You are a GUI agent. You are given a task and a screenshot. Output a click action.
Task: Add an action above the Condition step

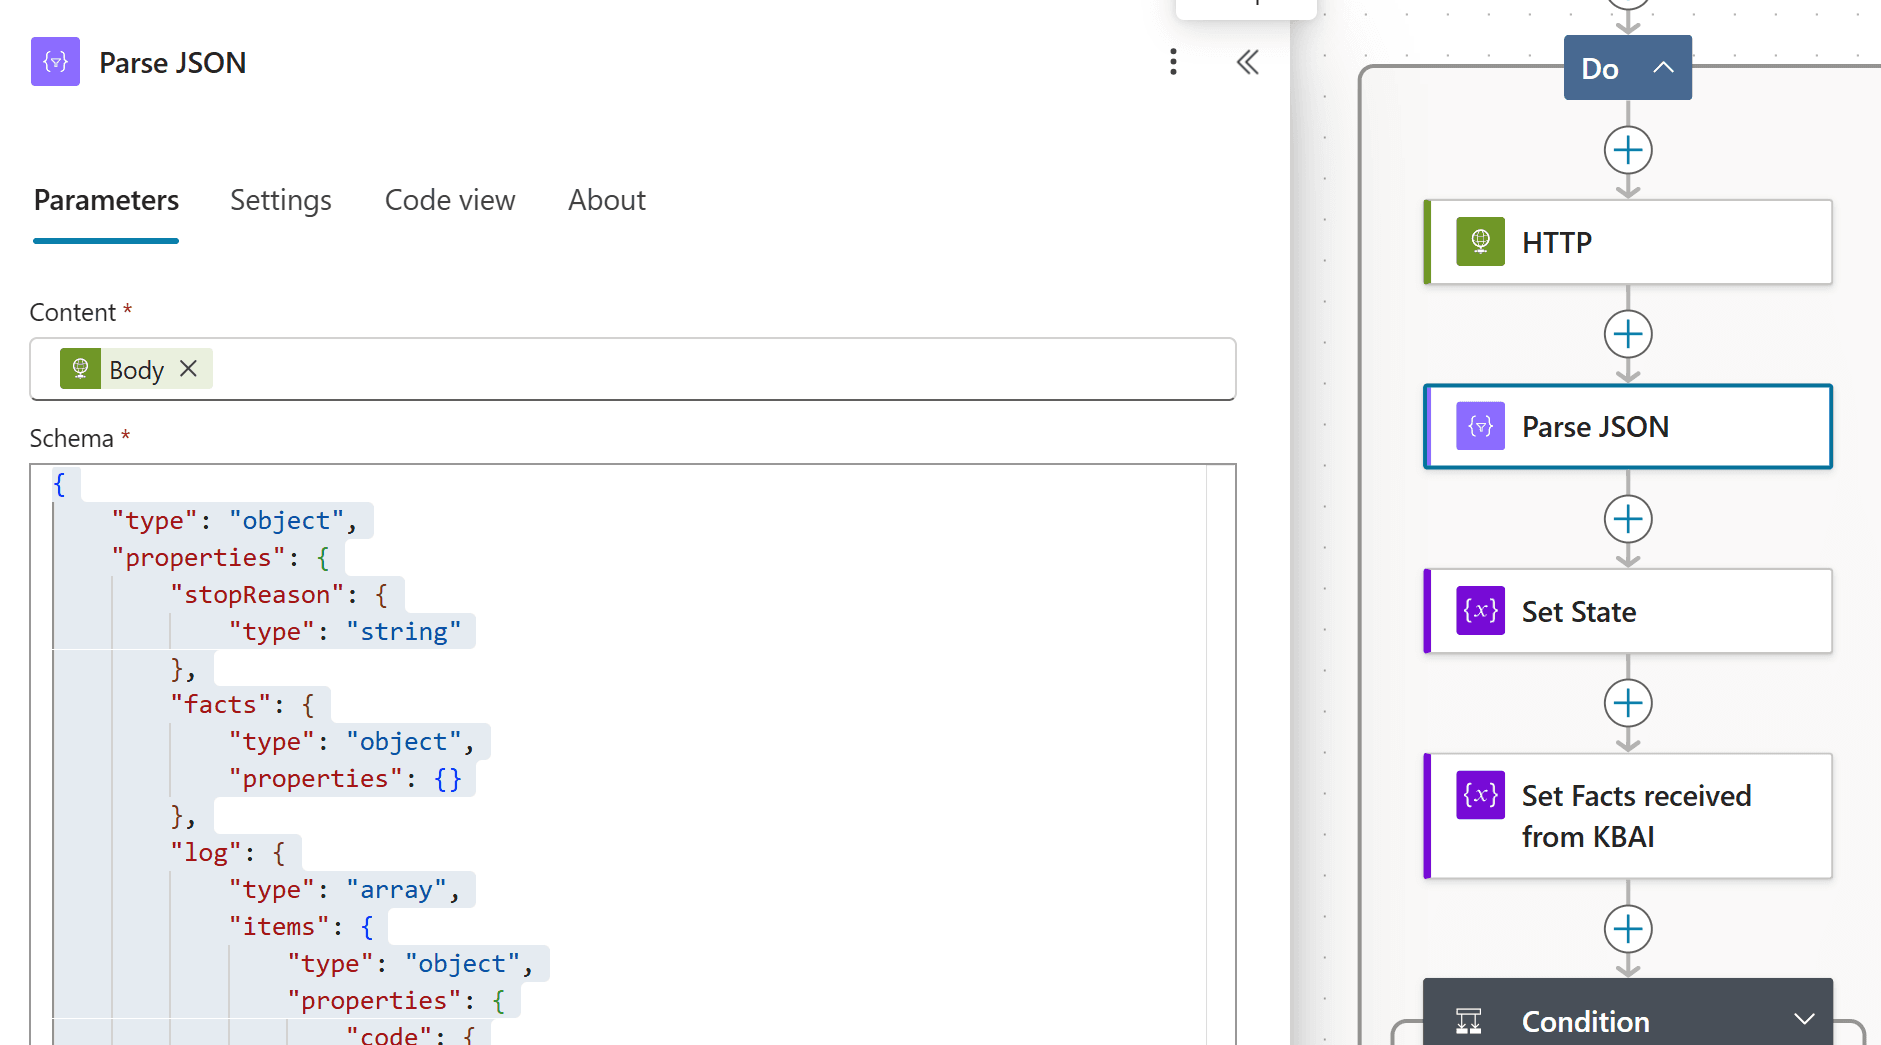pyautogui.click(x=1628, y=929)
